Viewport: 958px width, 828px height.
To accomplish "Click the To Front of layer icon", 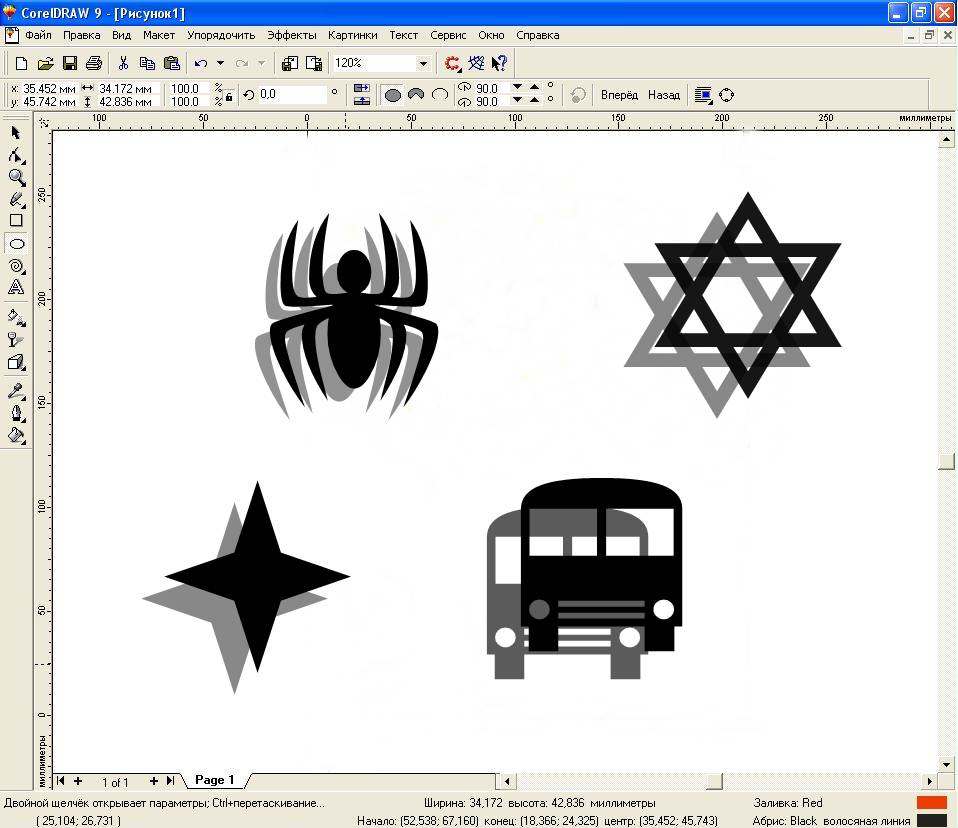I will point(703,95).
